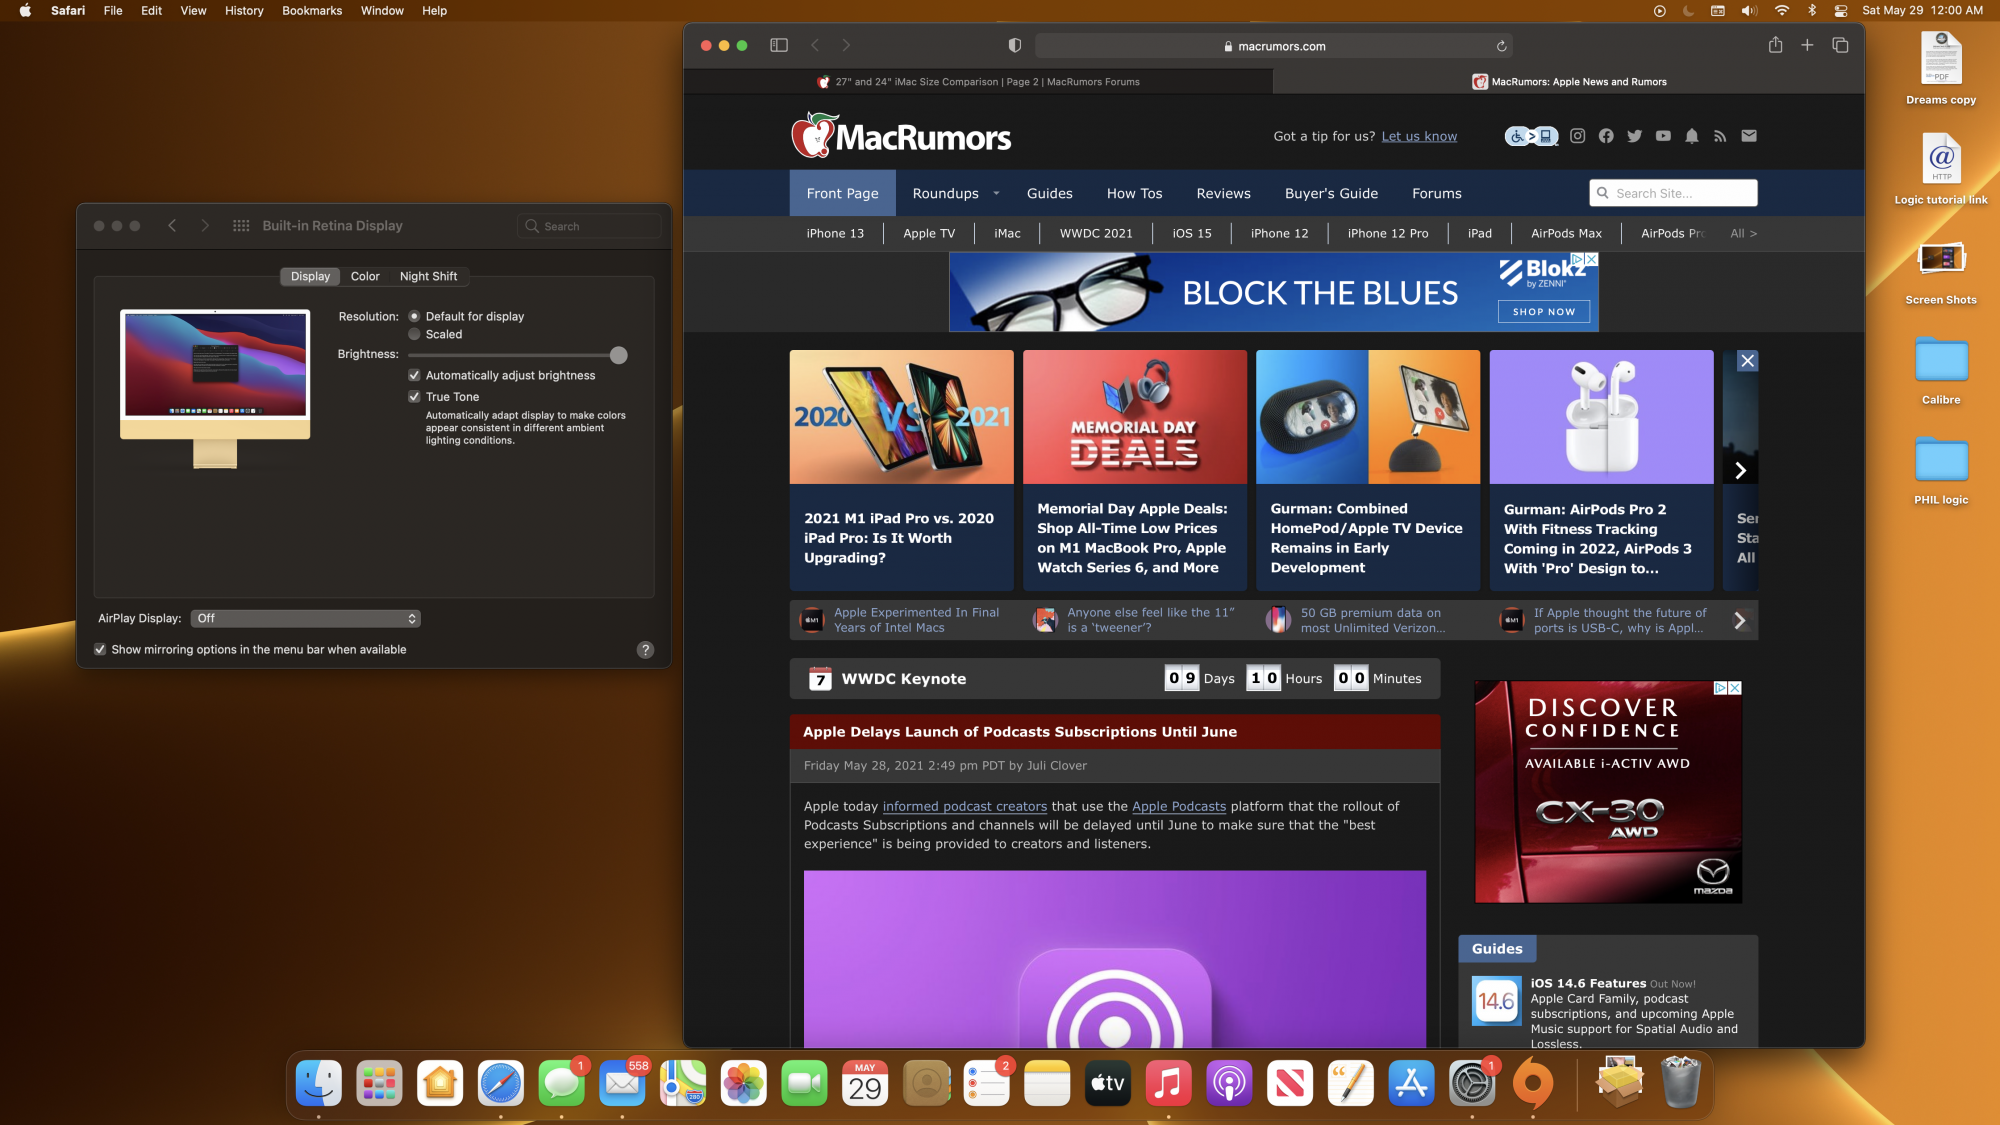Expand the Roundups dropdown arrow

[x=996, y=194]
